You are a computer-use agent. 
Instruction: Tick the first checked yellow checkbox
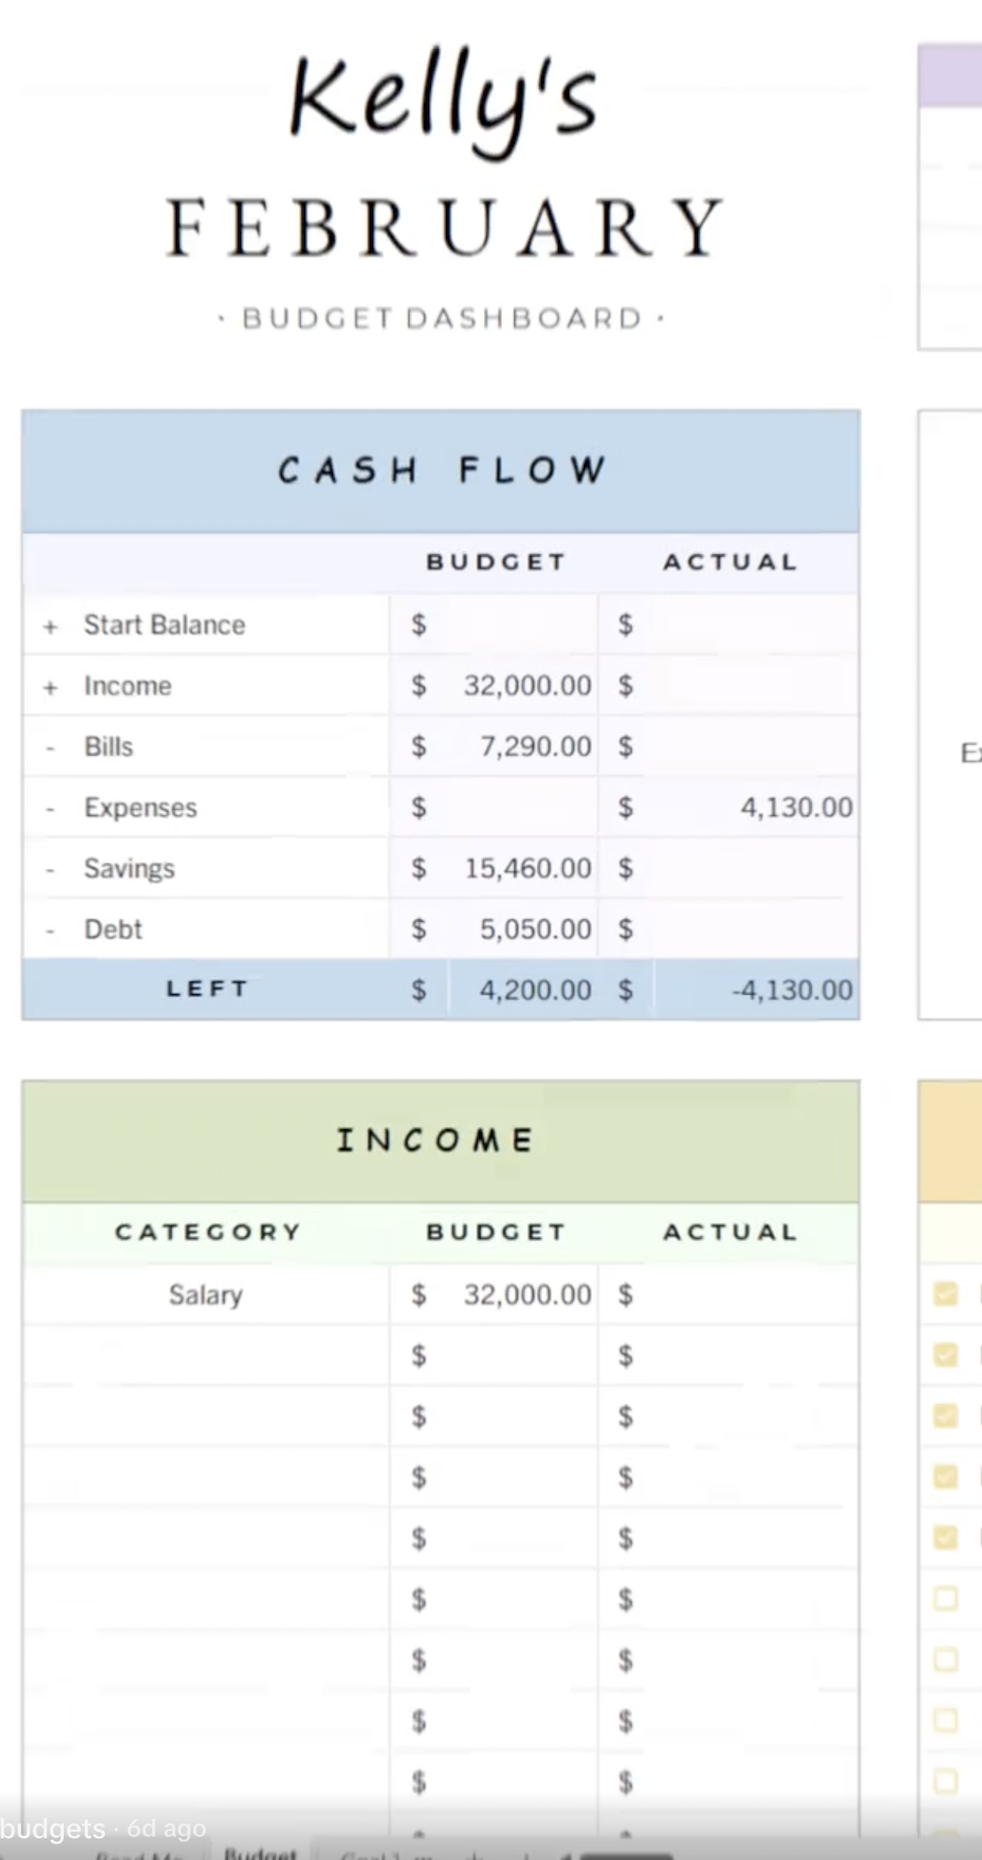[945, 1294]
